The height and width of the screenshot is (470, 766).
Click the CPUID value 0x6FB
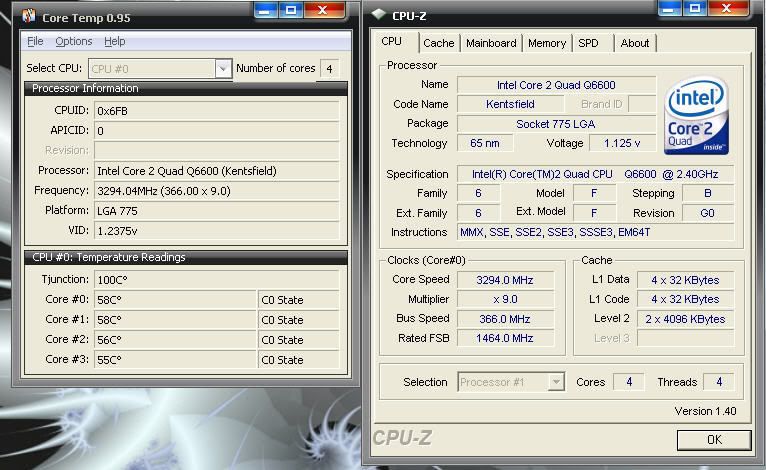(216, 111)
